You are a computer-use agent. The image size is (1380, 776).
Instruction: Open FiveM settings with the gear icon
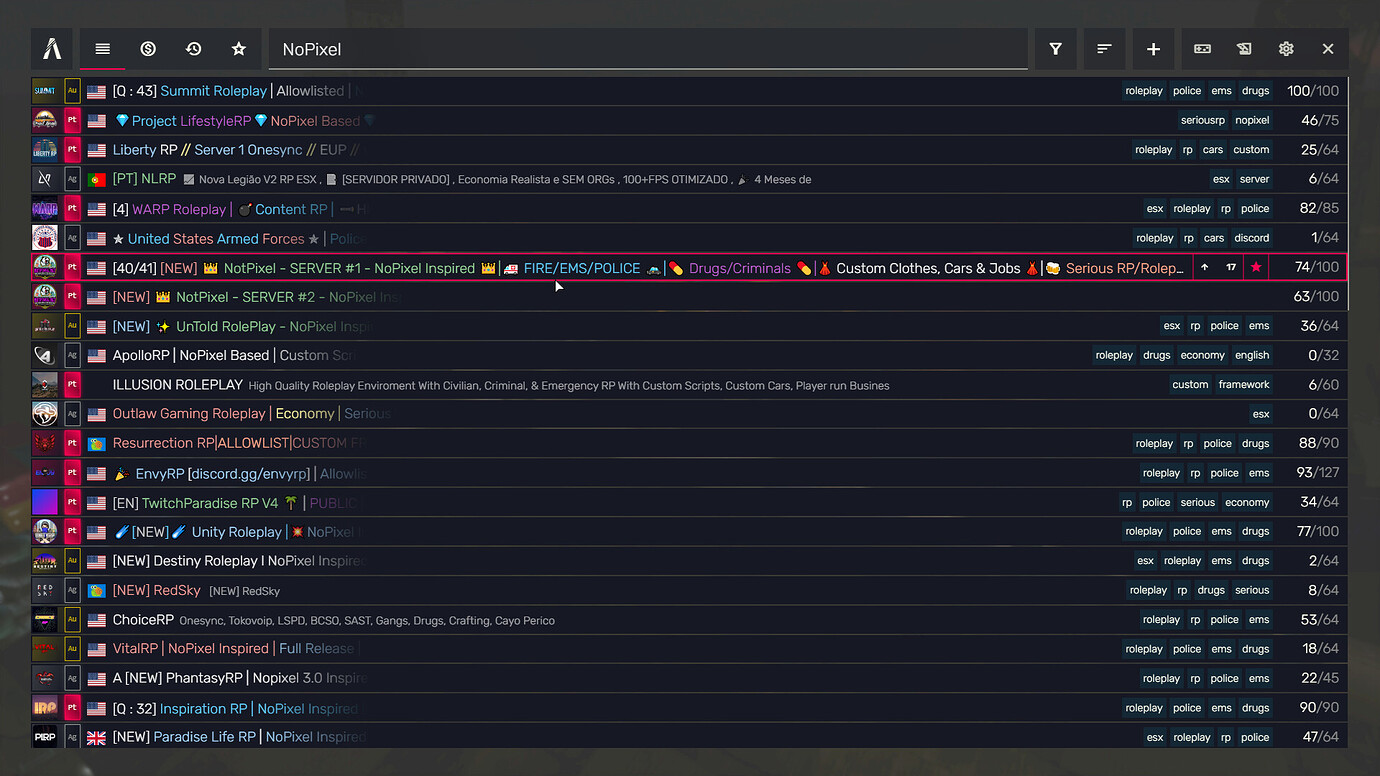[x=1286, y=48]
